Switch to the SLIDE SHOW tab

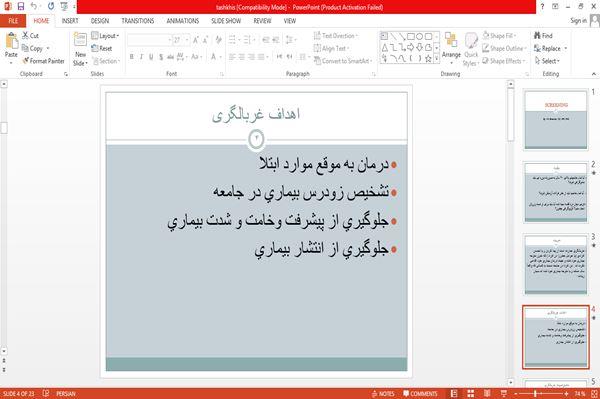tap(226, 21)
